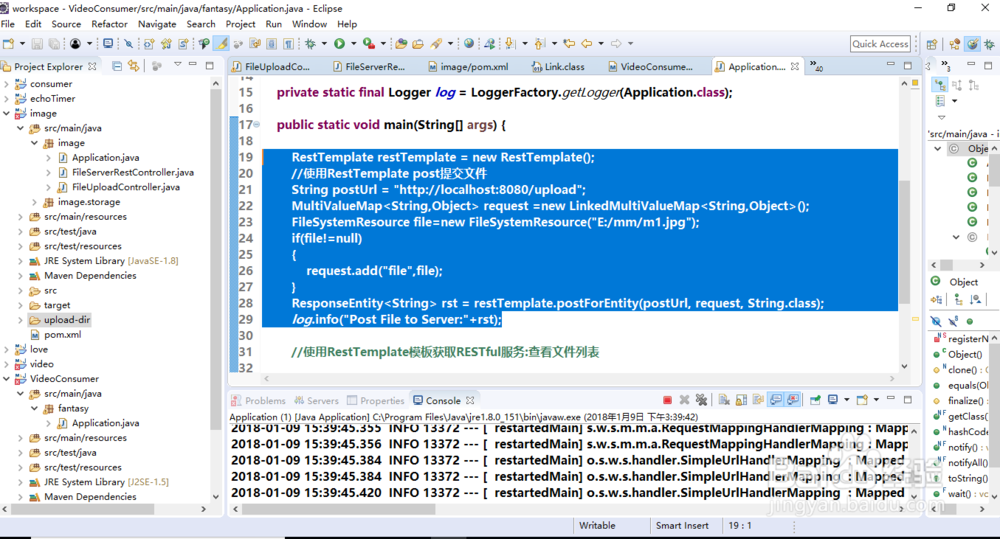Toggle Scroll Lock in Console toolbar
The image size is (1000, 539).
[x=741, y=400]
